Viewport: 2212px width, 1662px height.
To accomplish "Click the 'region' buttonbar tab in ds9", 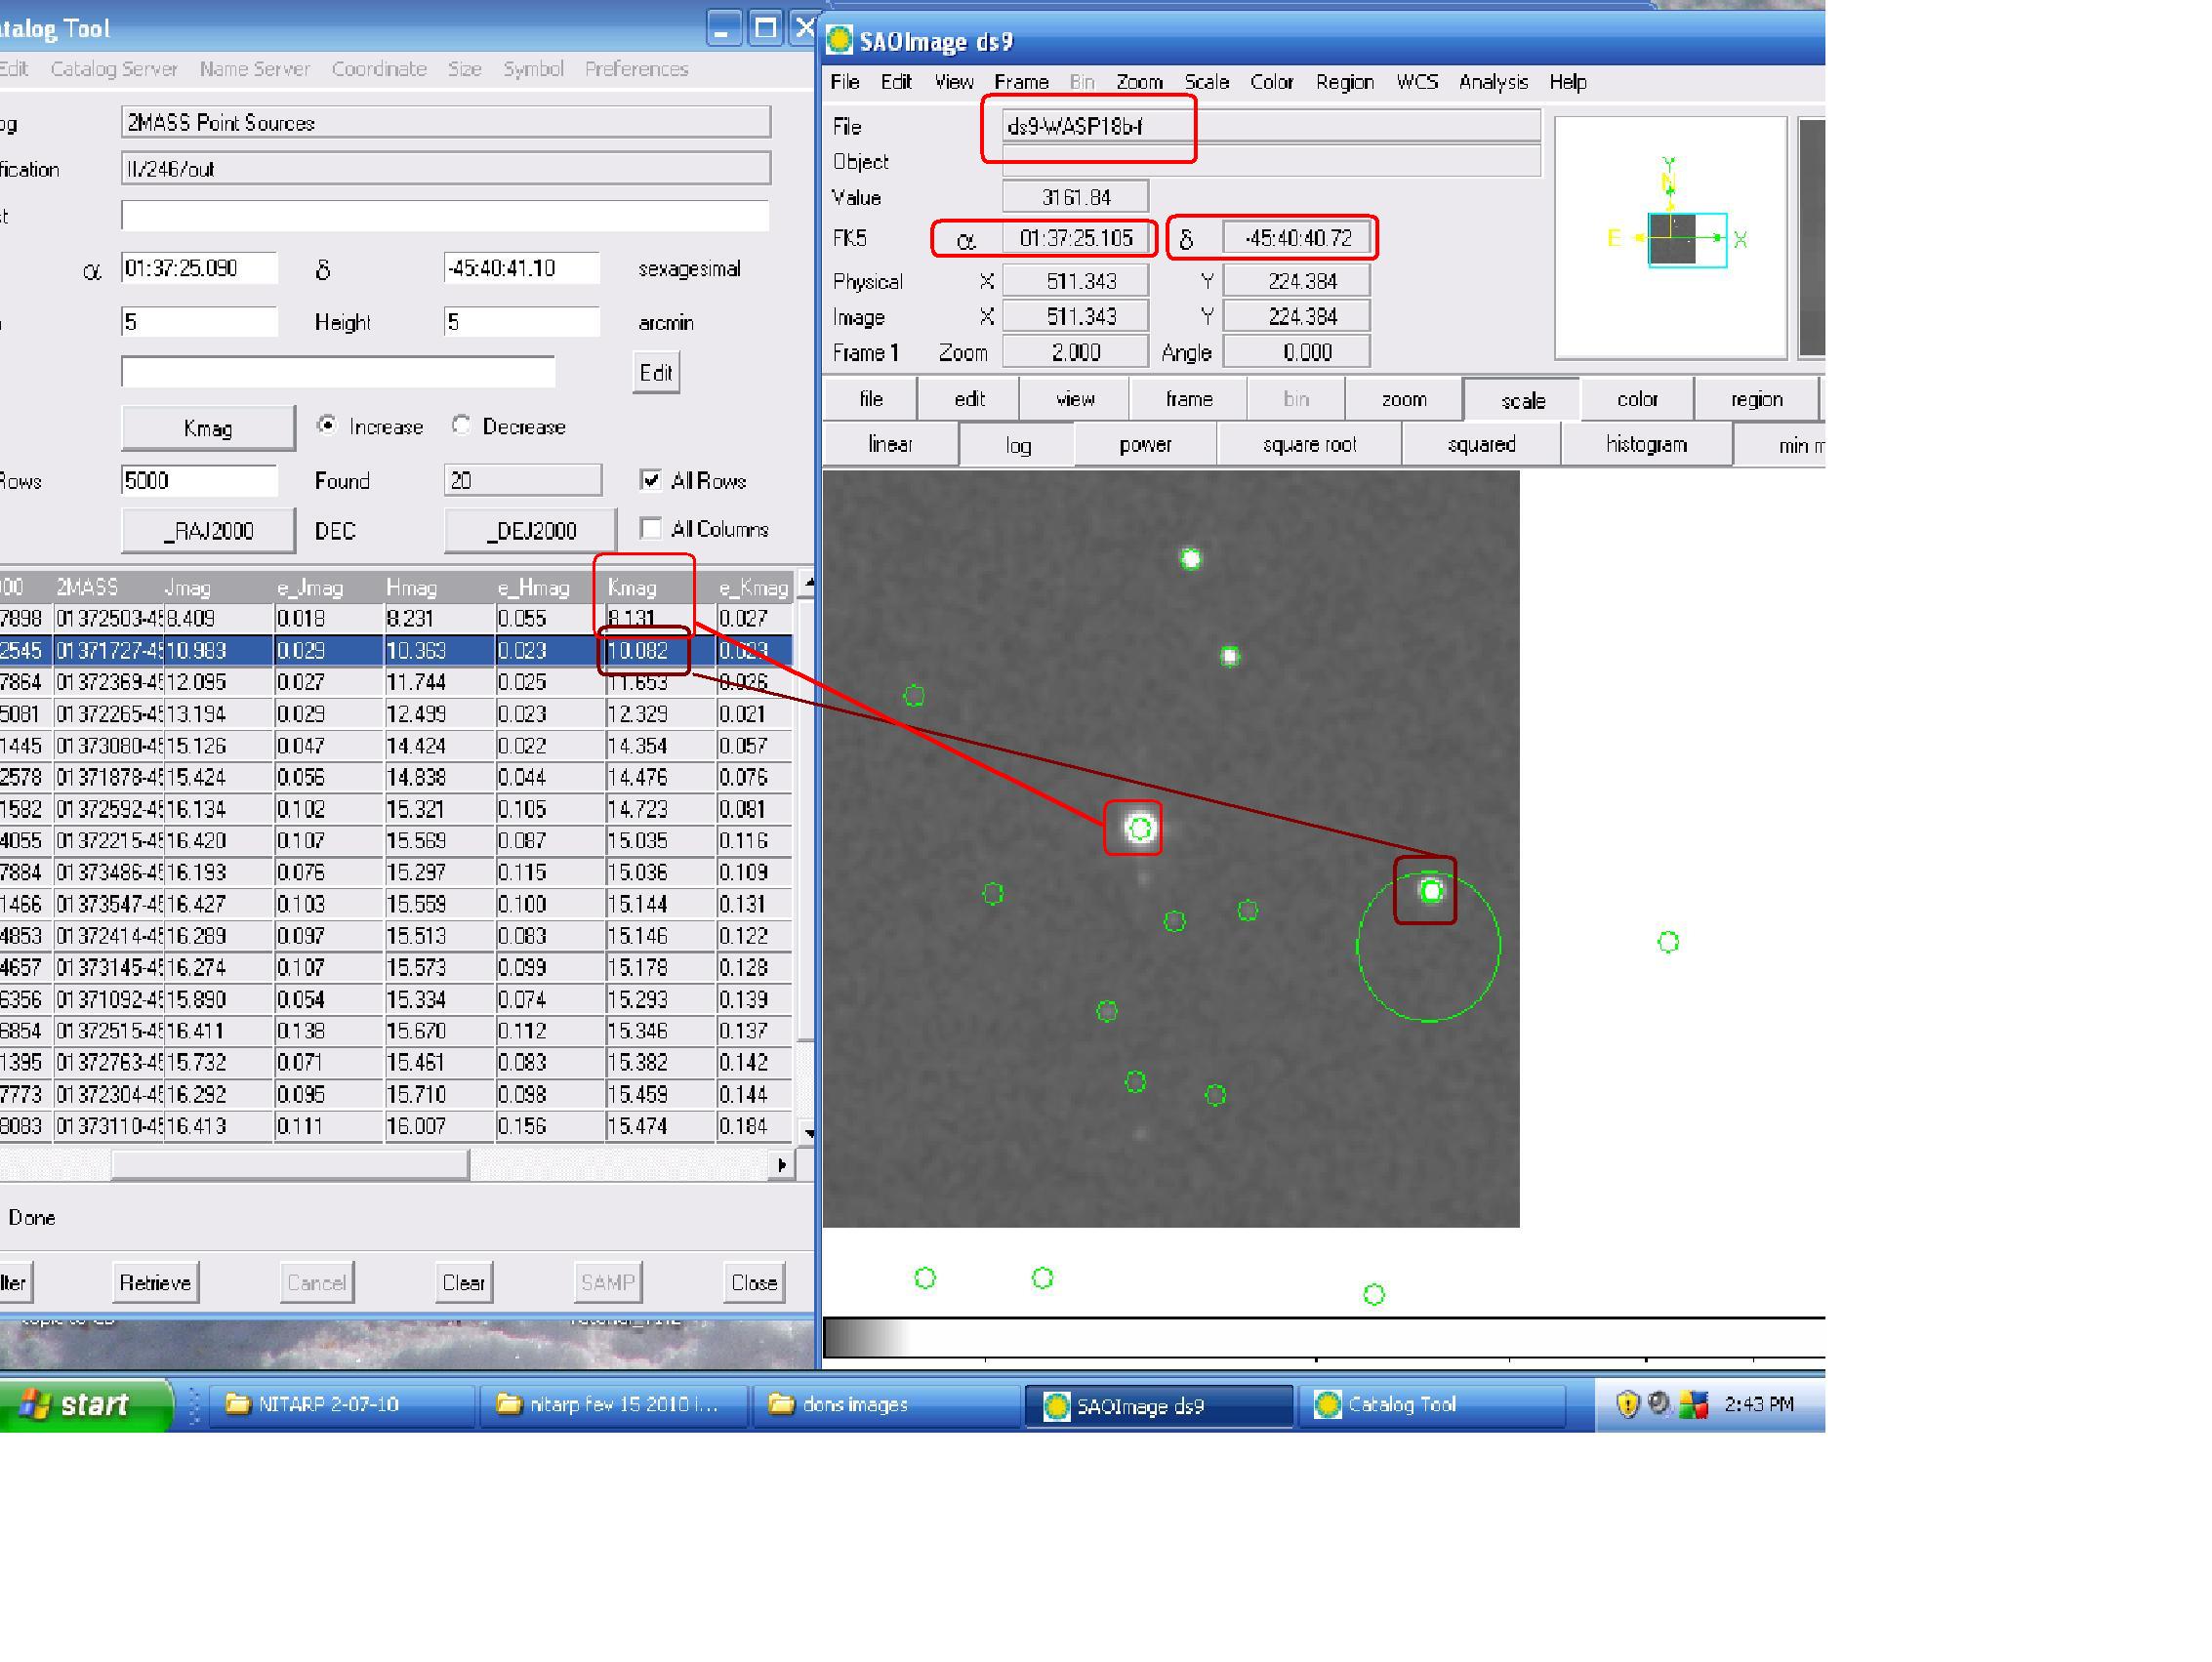I will [x=1756, y=399].
